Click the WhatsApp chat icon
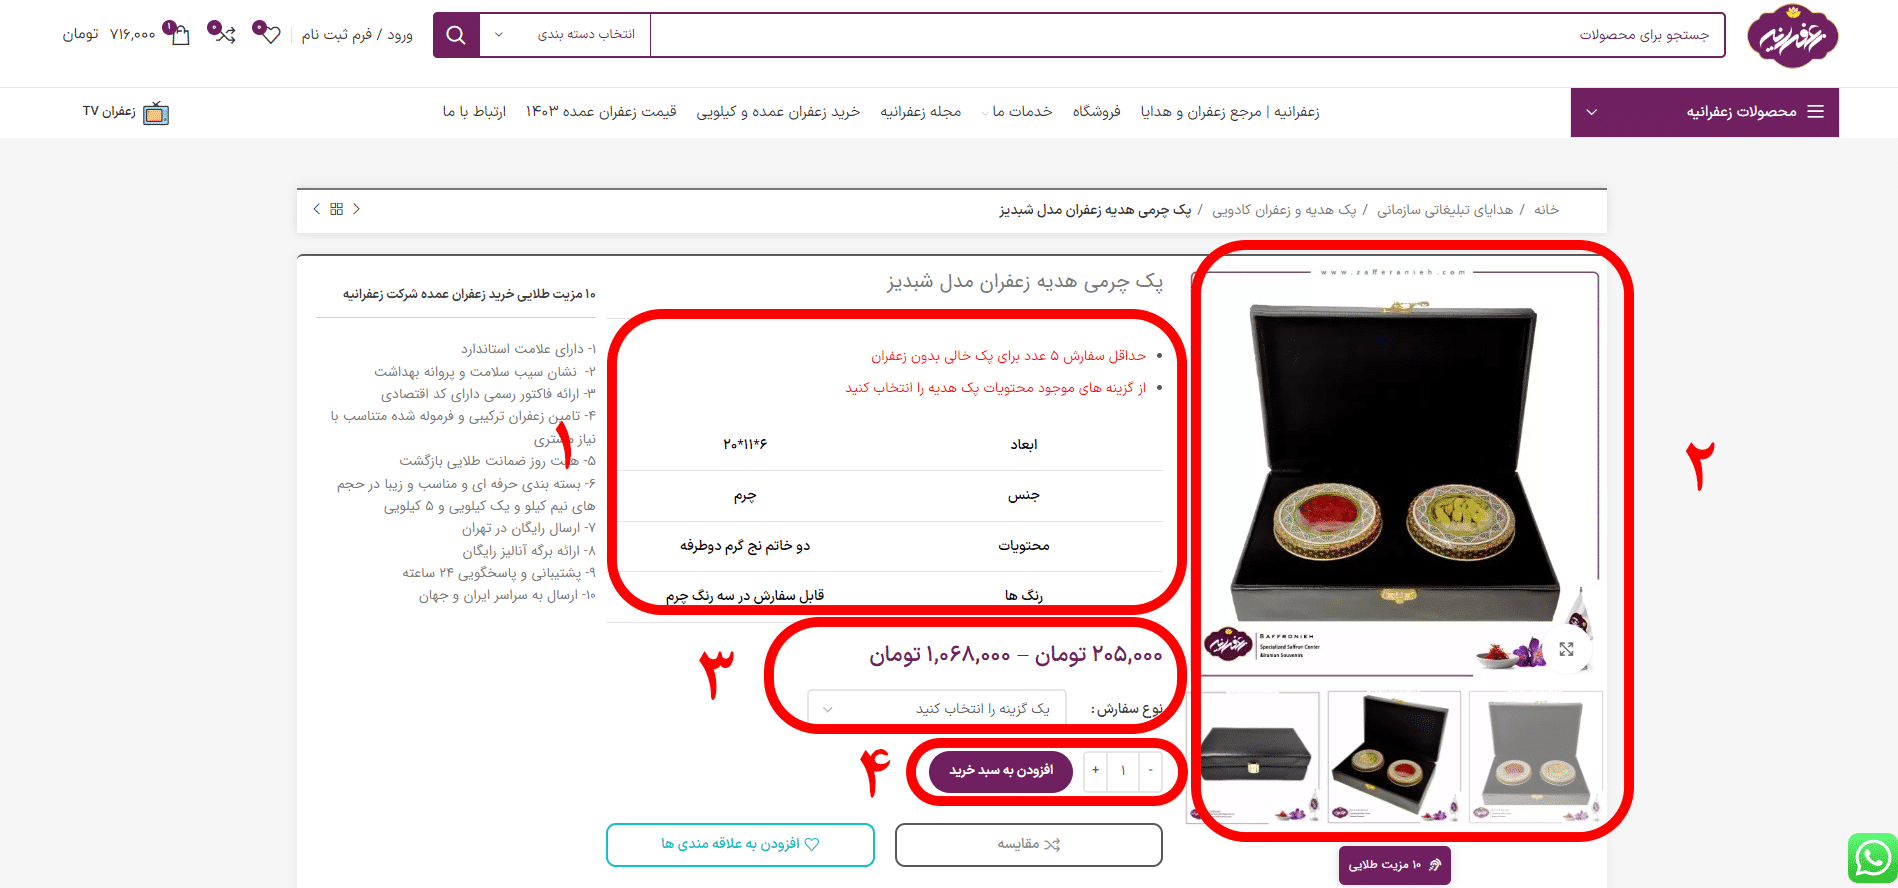1898x888 pixels. [1872, 859]
